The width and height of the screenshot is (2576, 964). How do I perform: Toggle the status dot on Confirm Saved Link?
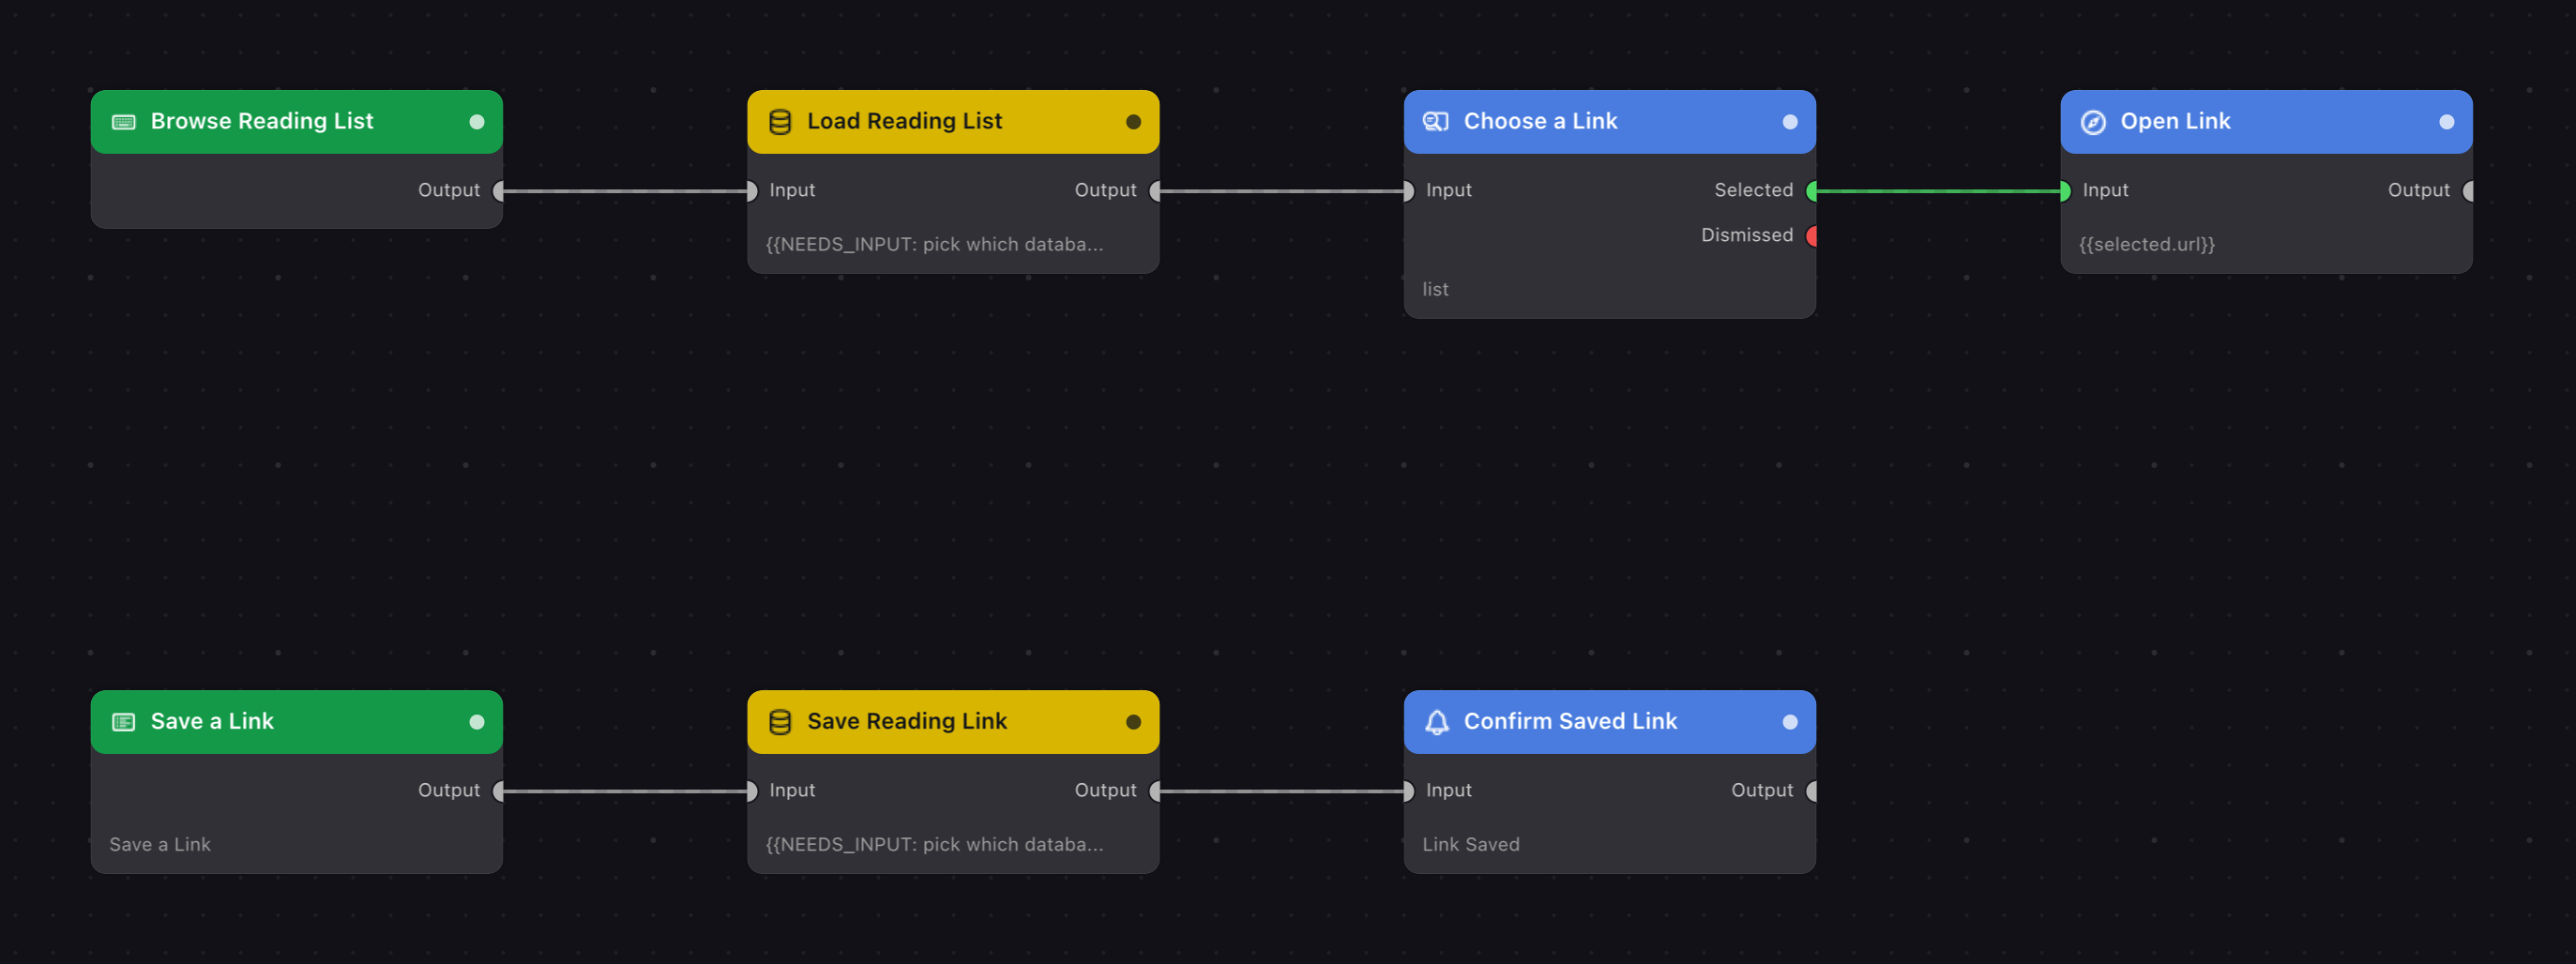pyautogui.click(x=1790, y=722)
